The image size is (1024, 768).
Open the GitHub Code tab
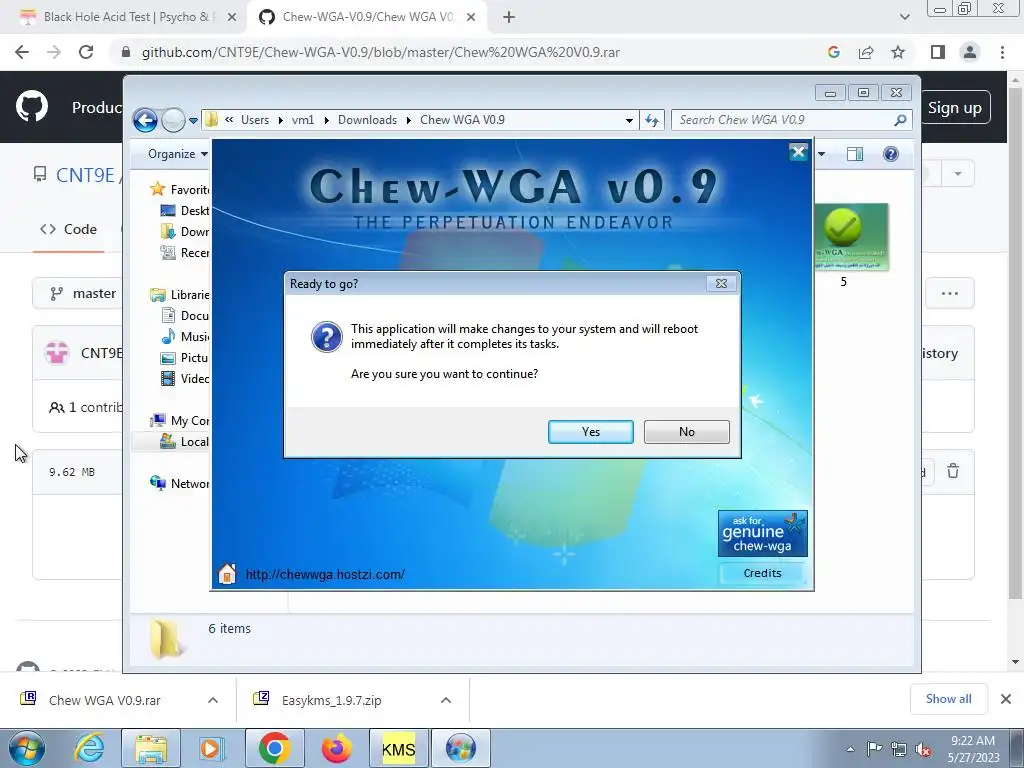click(x=69, y=229)
